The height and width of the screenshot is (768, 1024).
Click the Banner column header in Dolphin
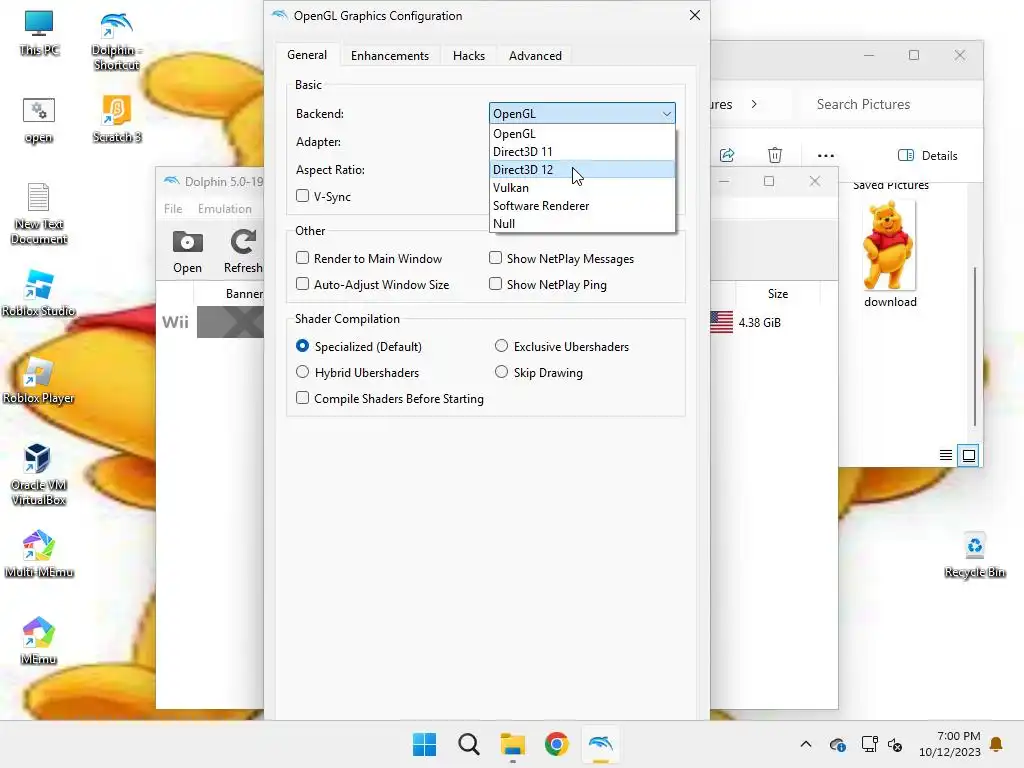(x=244, y=293)
